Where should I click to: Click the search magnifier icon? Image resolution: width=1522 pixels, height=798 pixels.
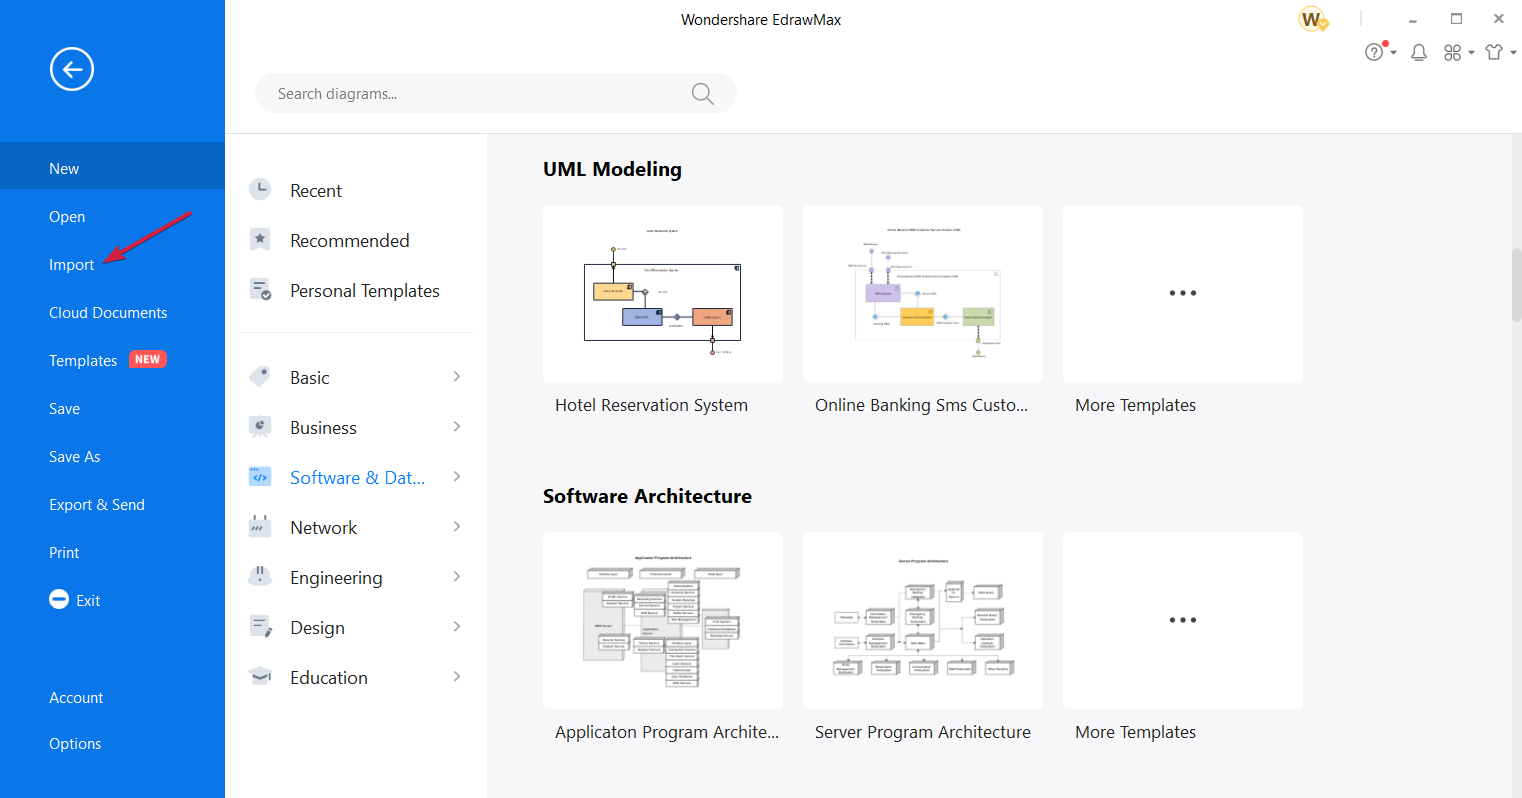(x=702, y=94)
